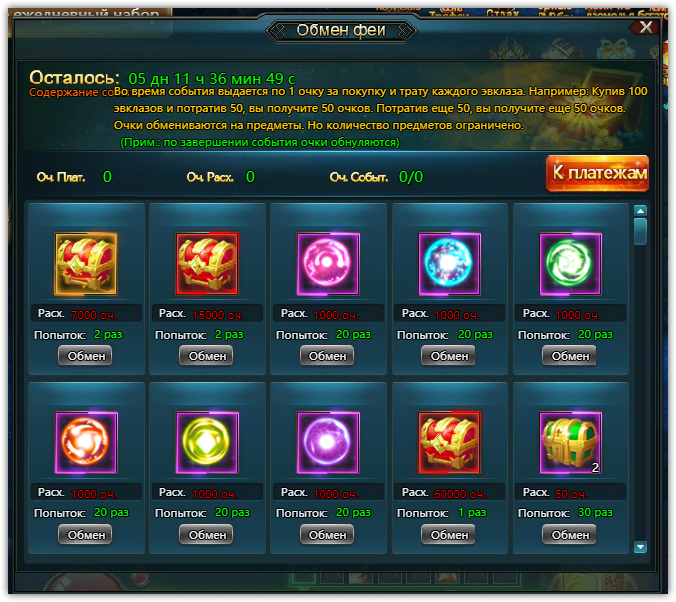The width and height of the screenshot is (676, 602).
Task: Close the Обмен феи window
Action: click(x=645, y=27)
